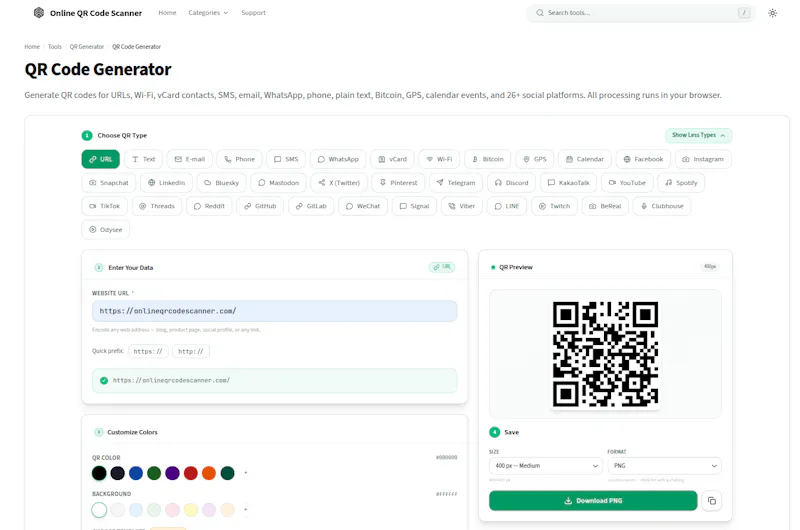The width and height of the screenshot is (800, 530).
Task: Select the LinkedIn QR type
Action: click(x=166, y=183)
